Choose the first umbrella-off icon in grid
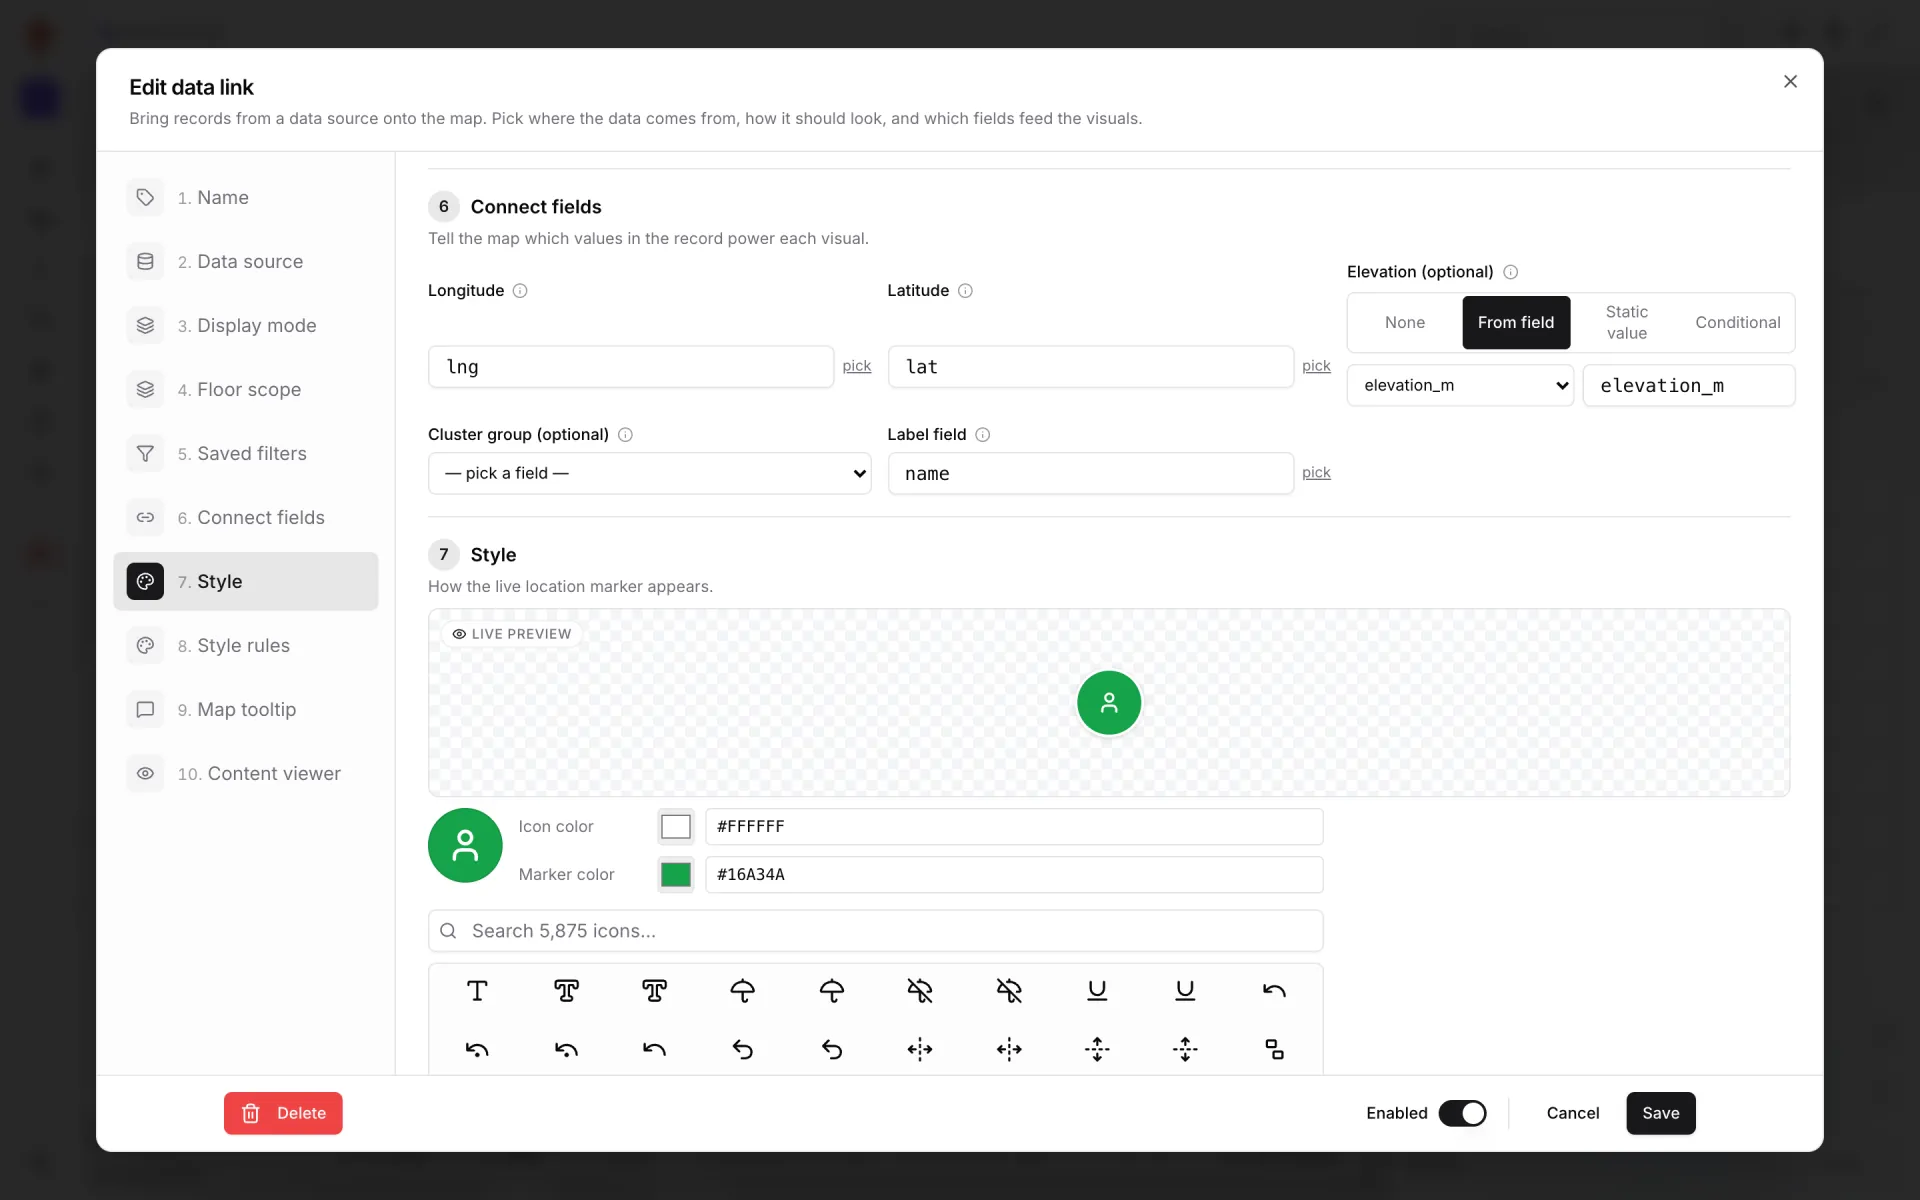 [x=920, y=991]
